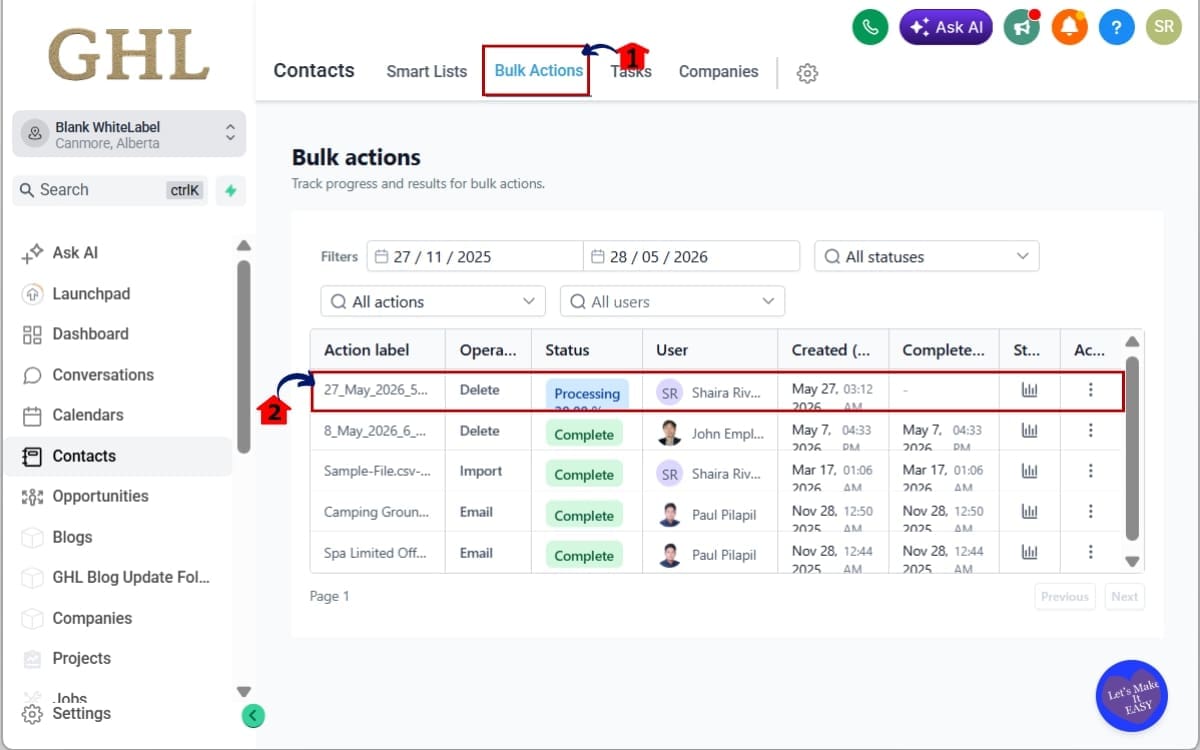
Task: Open the contacts settings gear icon
Action: (808, 73)
